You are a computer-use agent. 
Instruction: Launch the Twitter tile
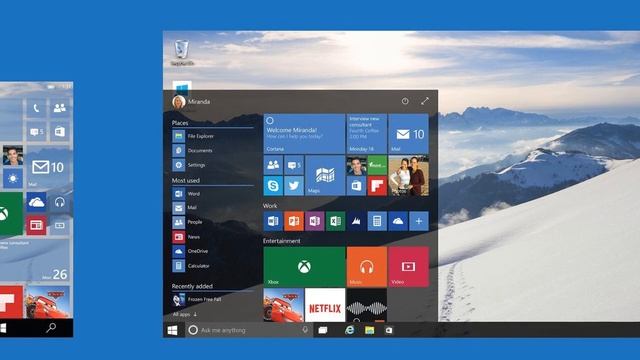pos(294,186)
